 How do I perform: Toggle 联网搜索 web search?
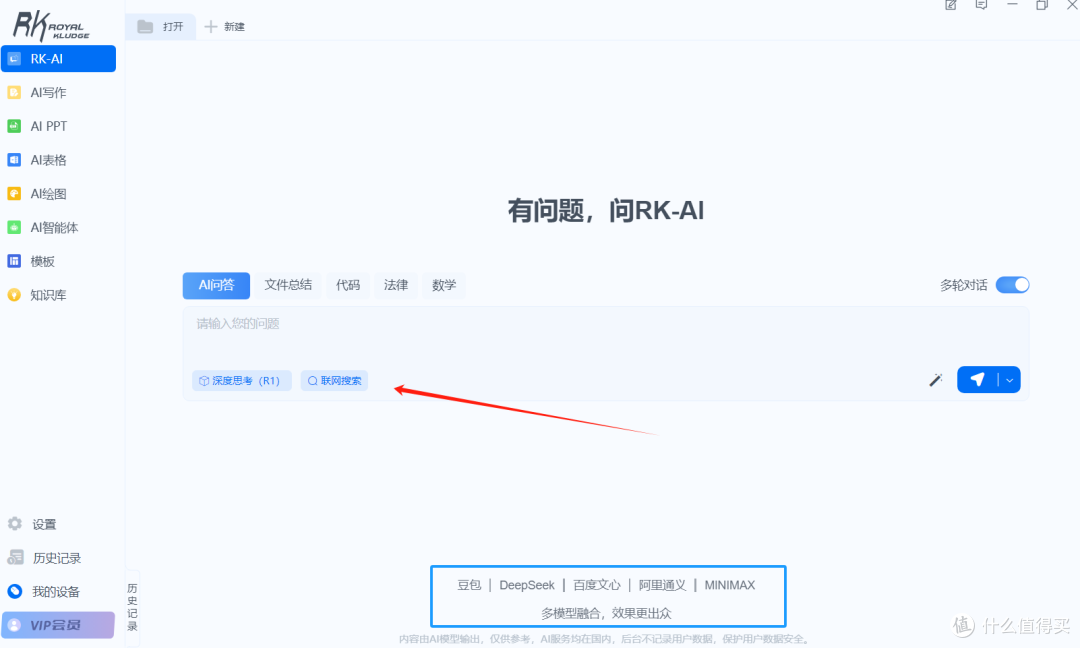pyautogui.click(x=334, y=381)
